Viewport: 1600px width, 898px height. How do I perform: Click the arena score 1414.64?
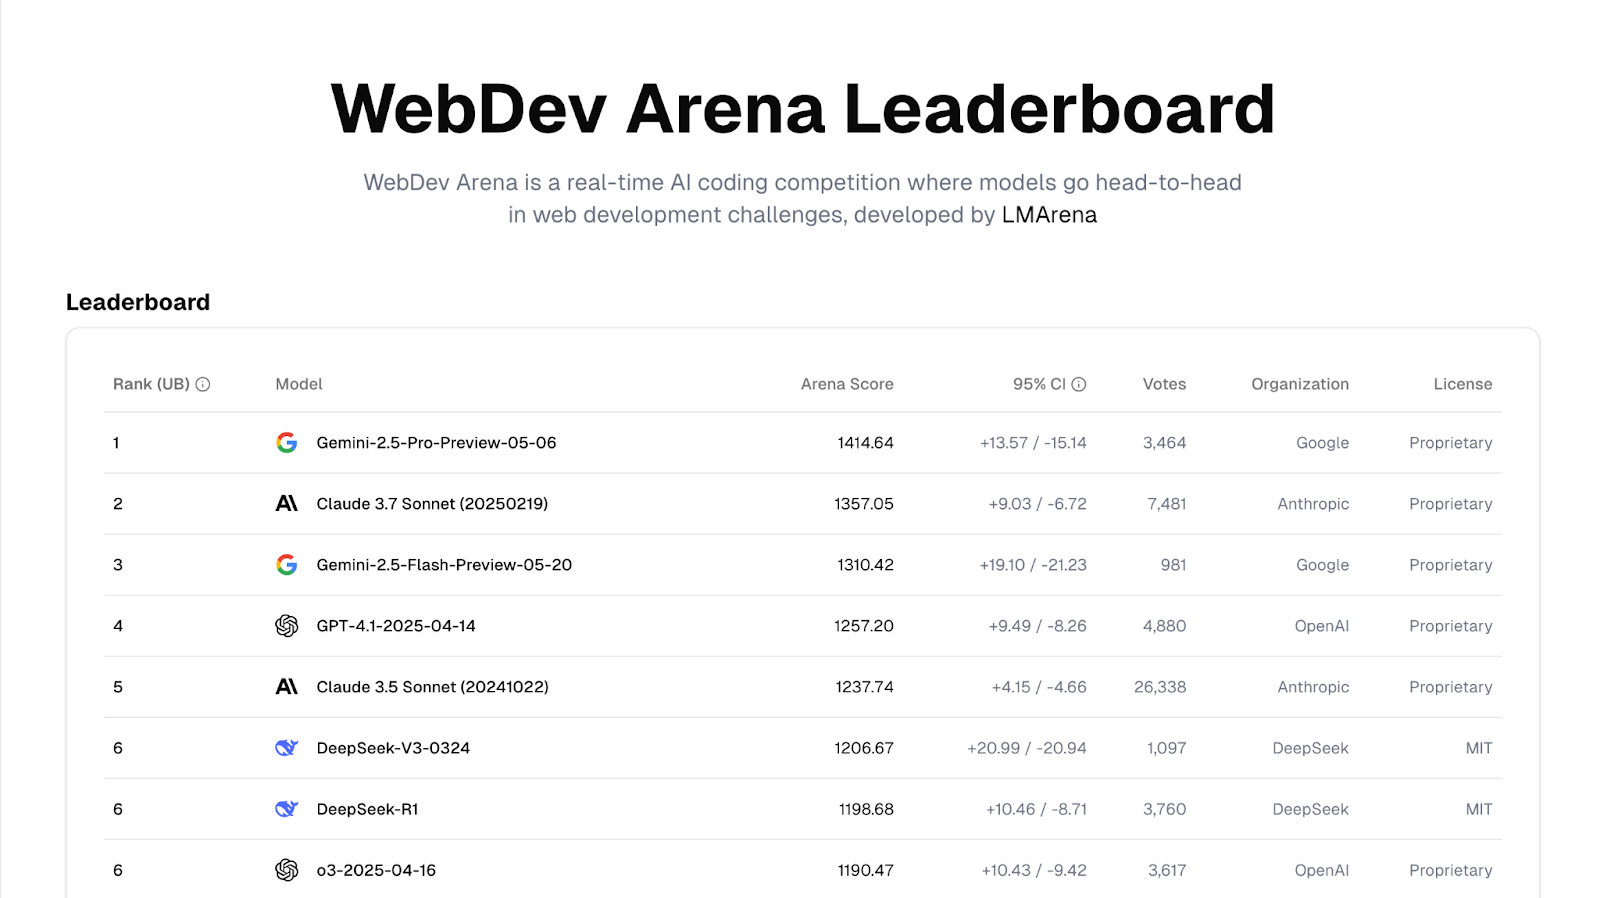(866, 443)
